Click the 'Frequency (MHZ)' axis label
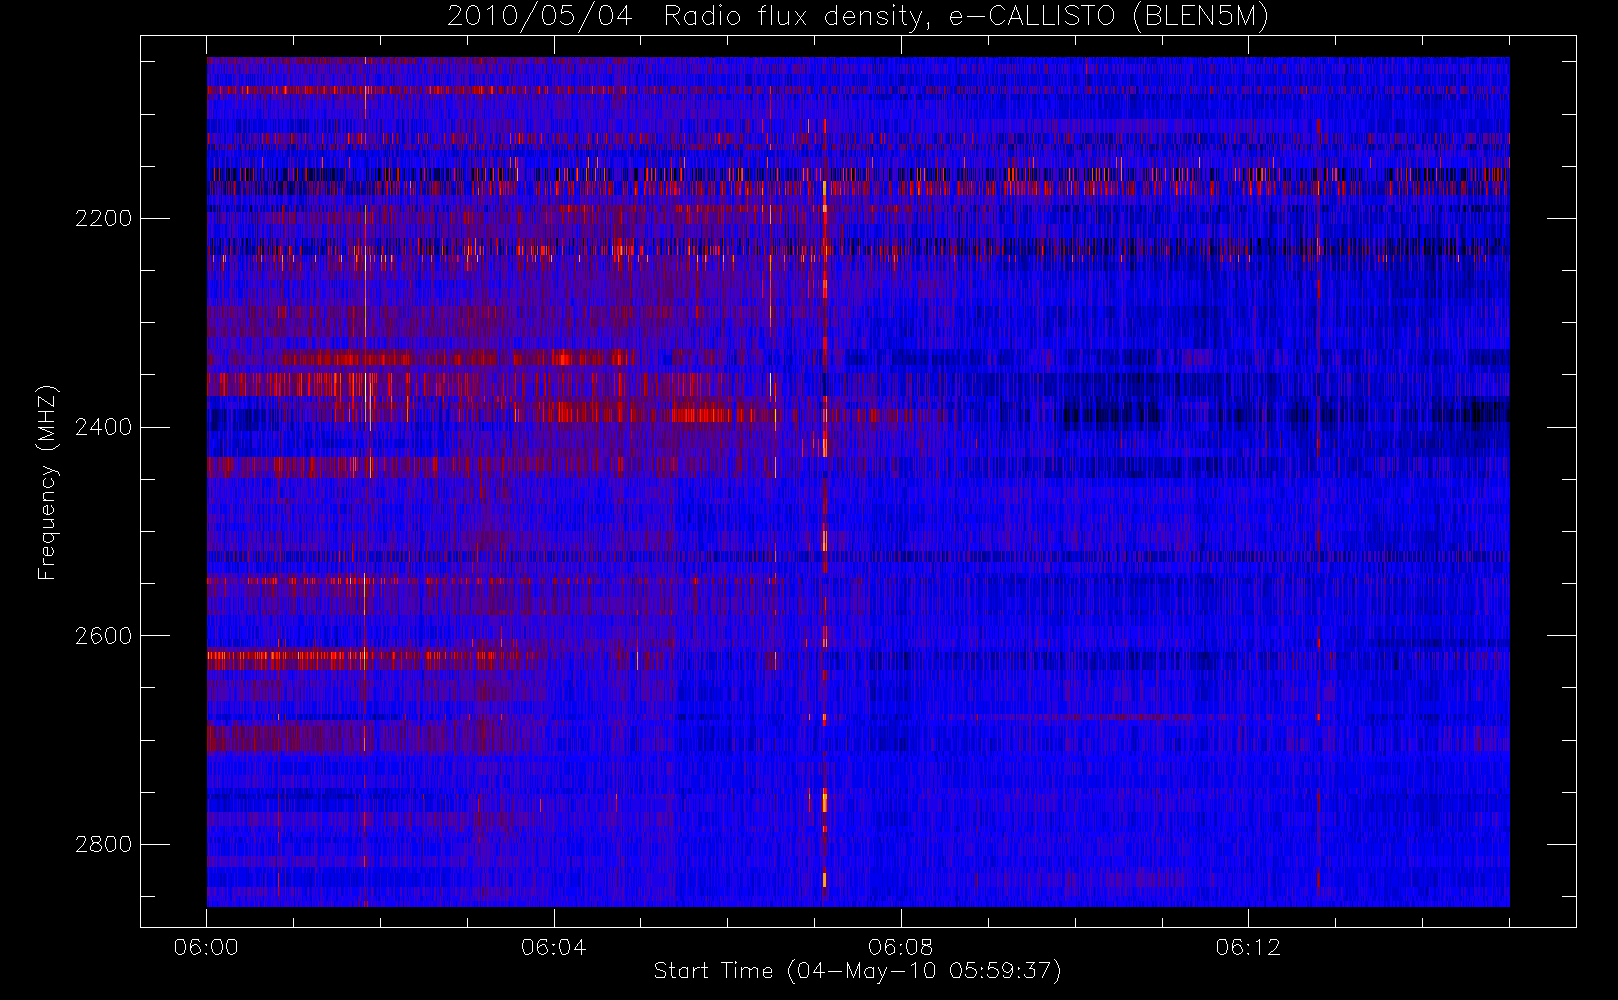Viewport: 1618px width, 1000px height. (x=47, y=483)
